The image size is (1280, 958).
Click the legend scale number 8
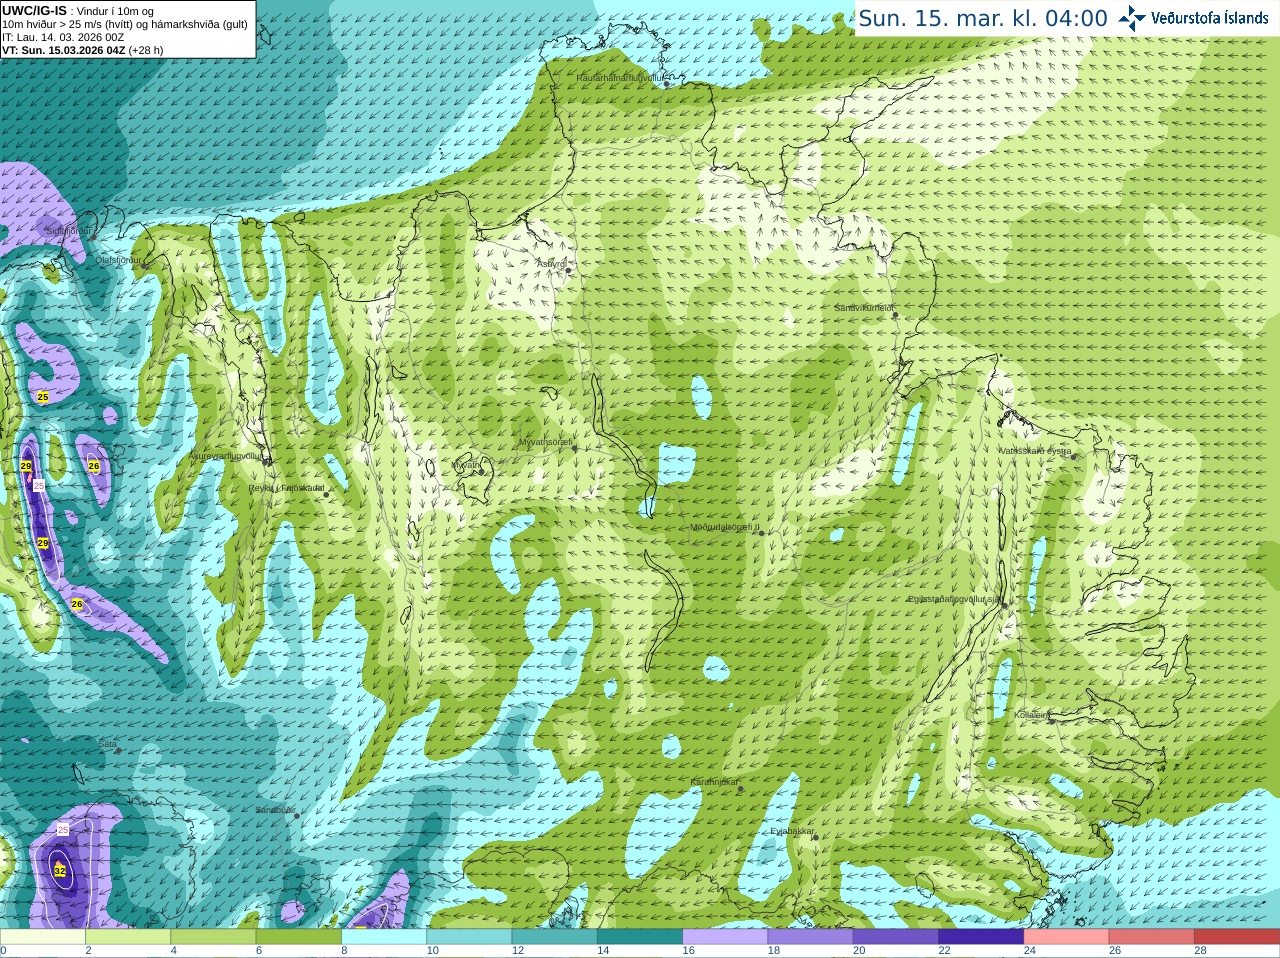click(x=344, y=951)
